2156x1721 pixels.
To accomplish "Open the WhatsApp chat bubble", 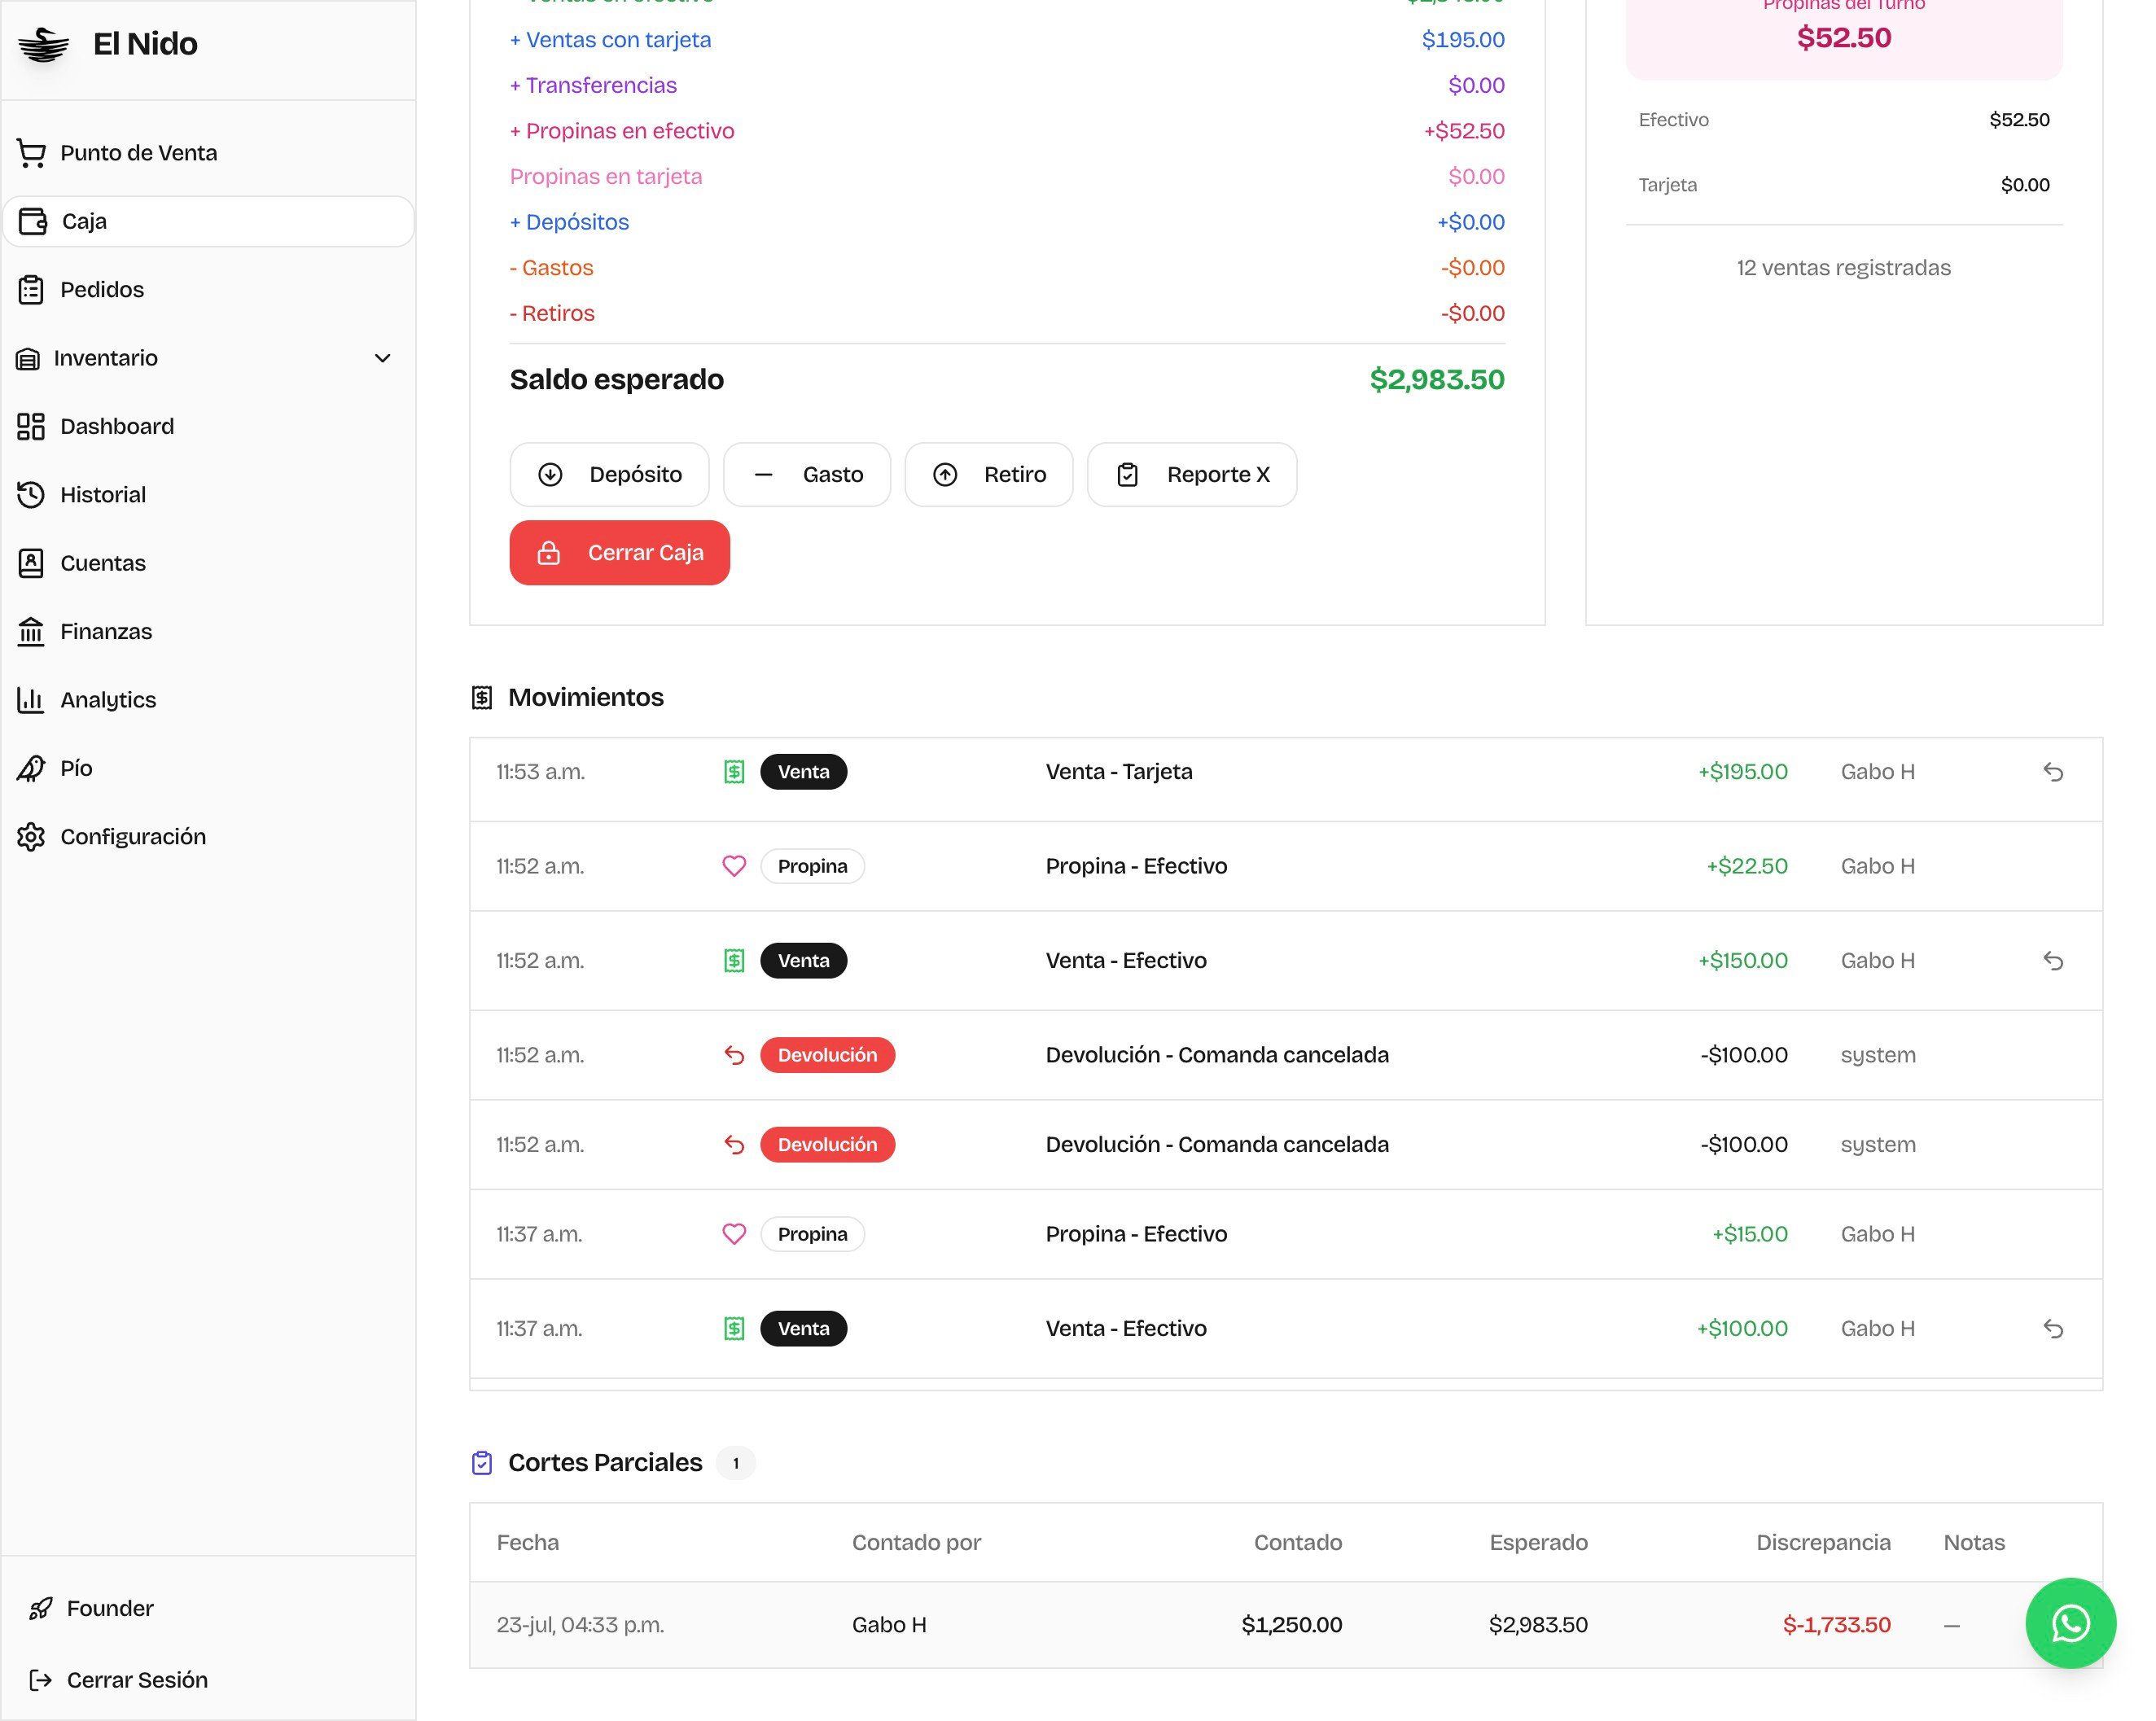I will tap(2070, 1623).
